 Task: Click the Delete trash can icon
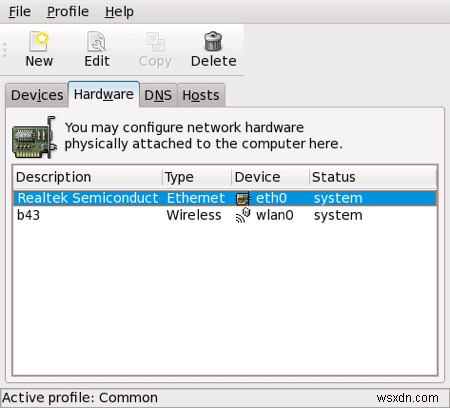click(x=213, y=41)
